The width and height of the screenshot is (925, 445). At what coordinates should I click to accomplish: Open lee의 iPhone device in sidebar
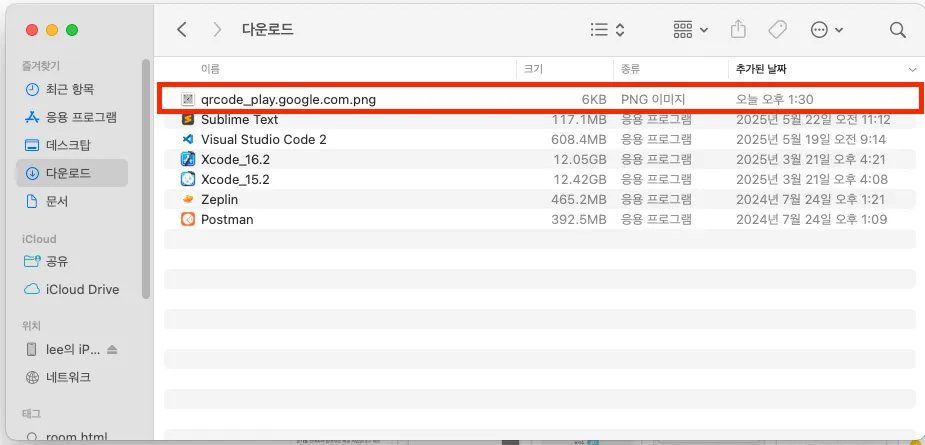click(73, 349)
